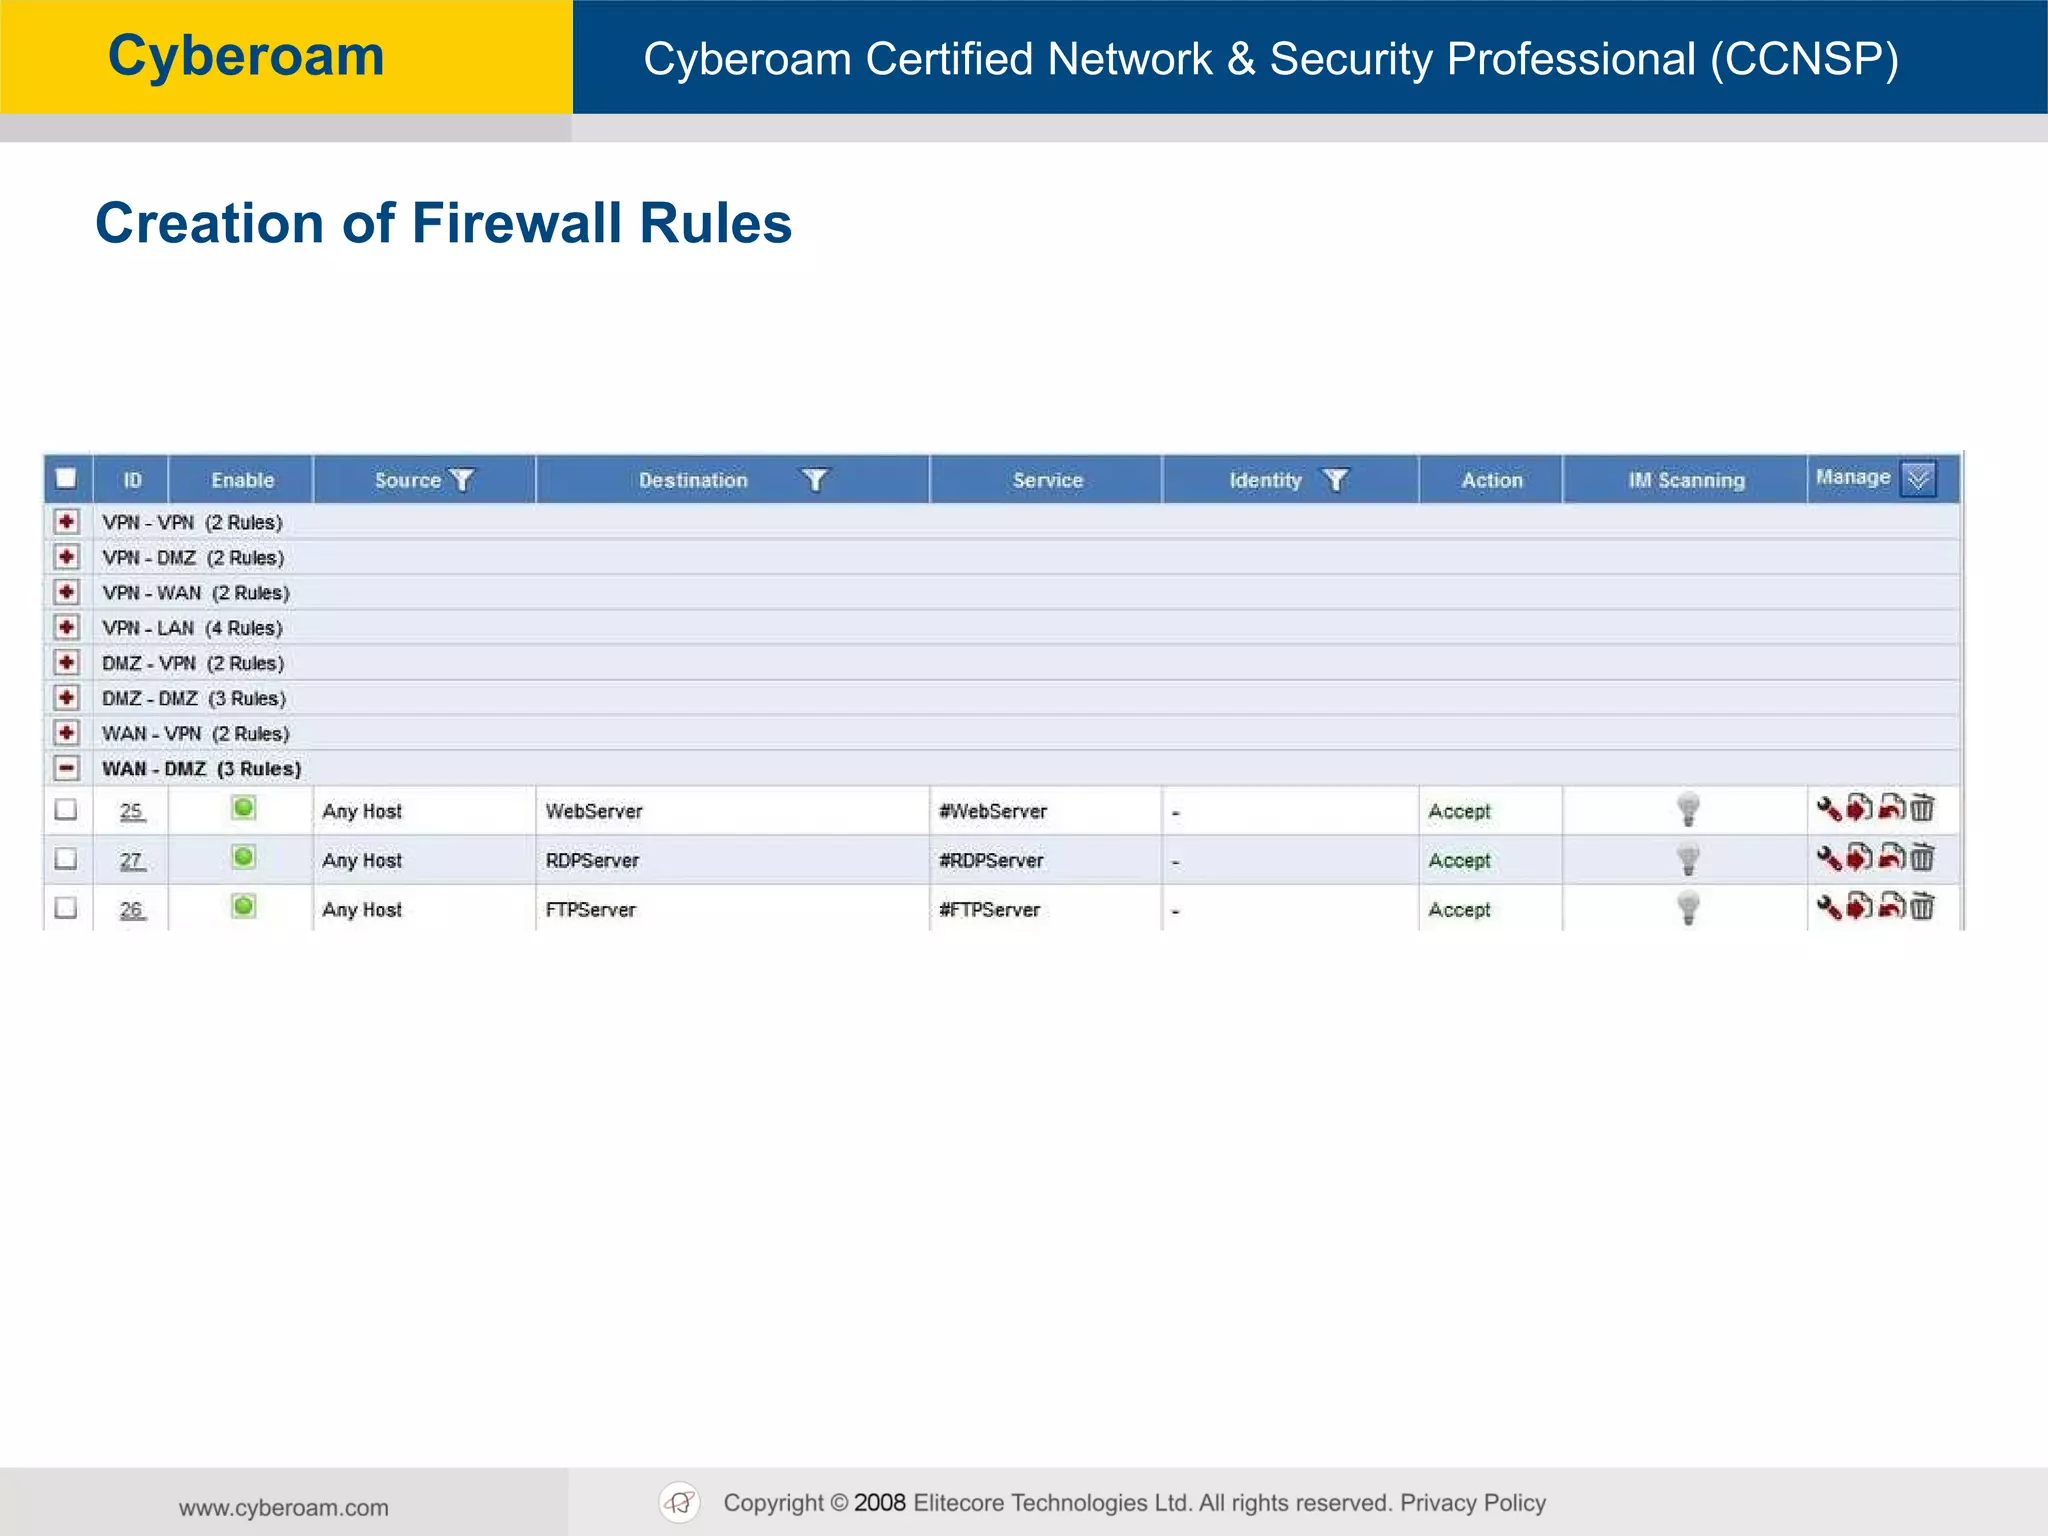Viewport: 2048px width, 1536px height.
Task: Click the insert rule icon for FTPServer row
Action: [x=1859, y=906]
